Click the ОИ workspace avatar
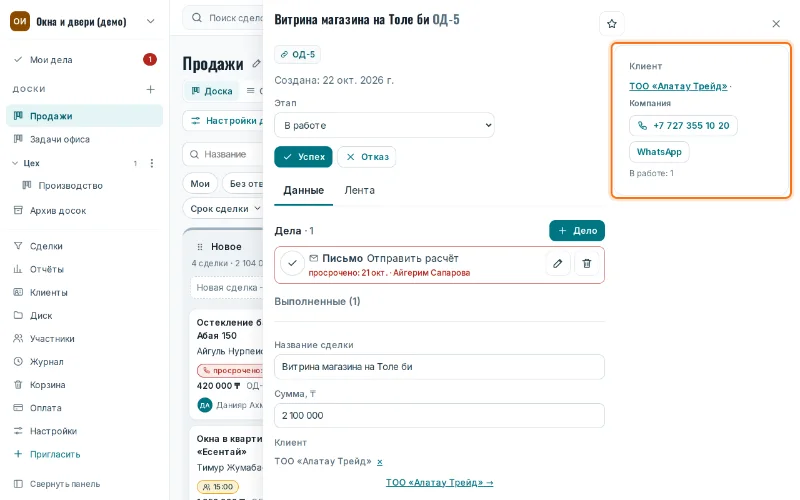Viewport: 800px width, 500px height. point(20,21)
